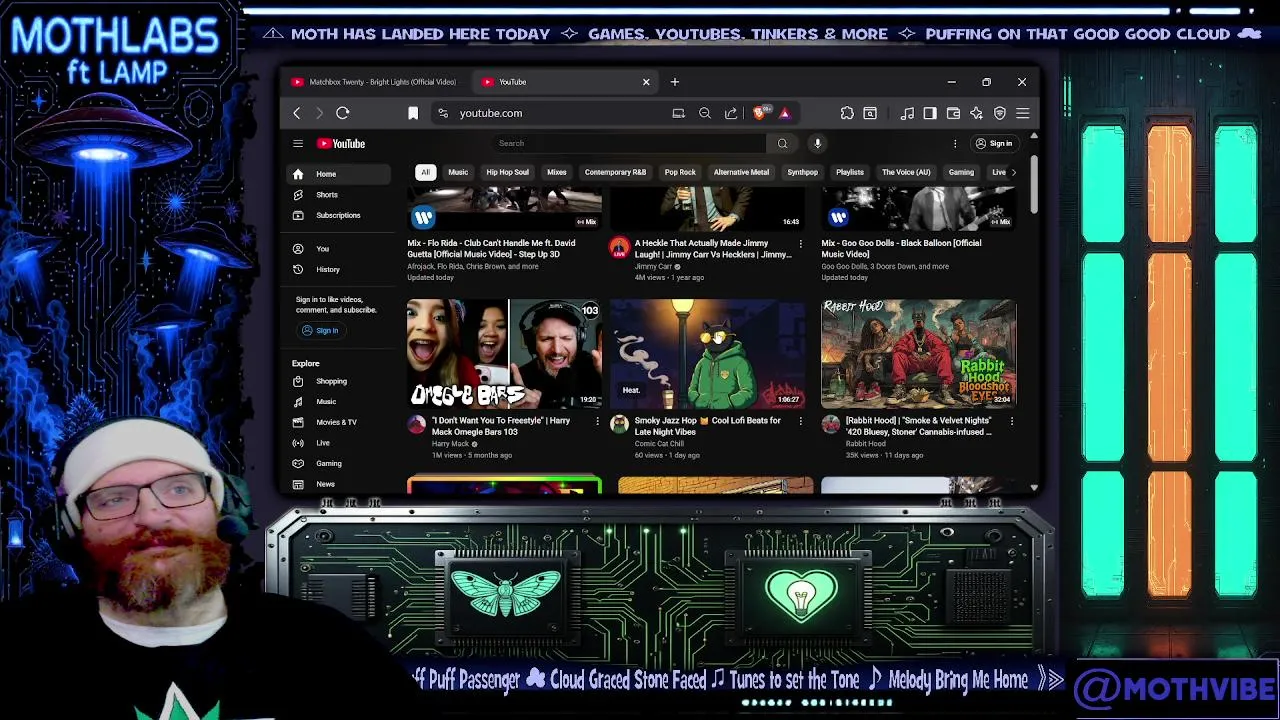Screen dimensions: 1280x720
Task: Open a new browser tab with plus
Action: tap(675, 82)
